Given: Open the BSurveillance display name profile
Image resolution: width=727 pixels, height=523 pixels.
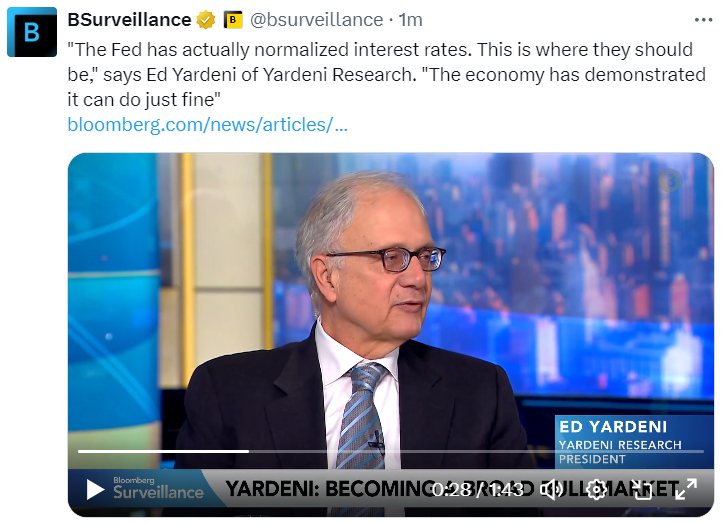Looking at the screenshot, I should tap(129, 20).
